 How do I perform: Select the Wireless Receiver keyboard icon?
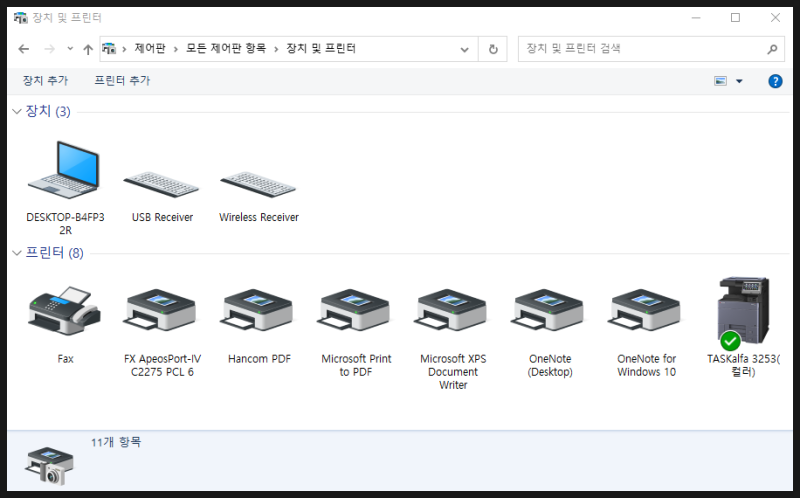click(258, 184)
